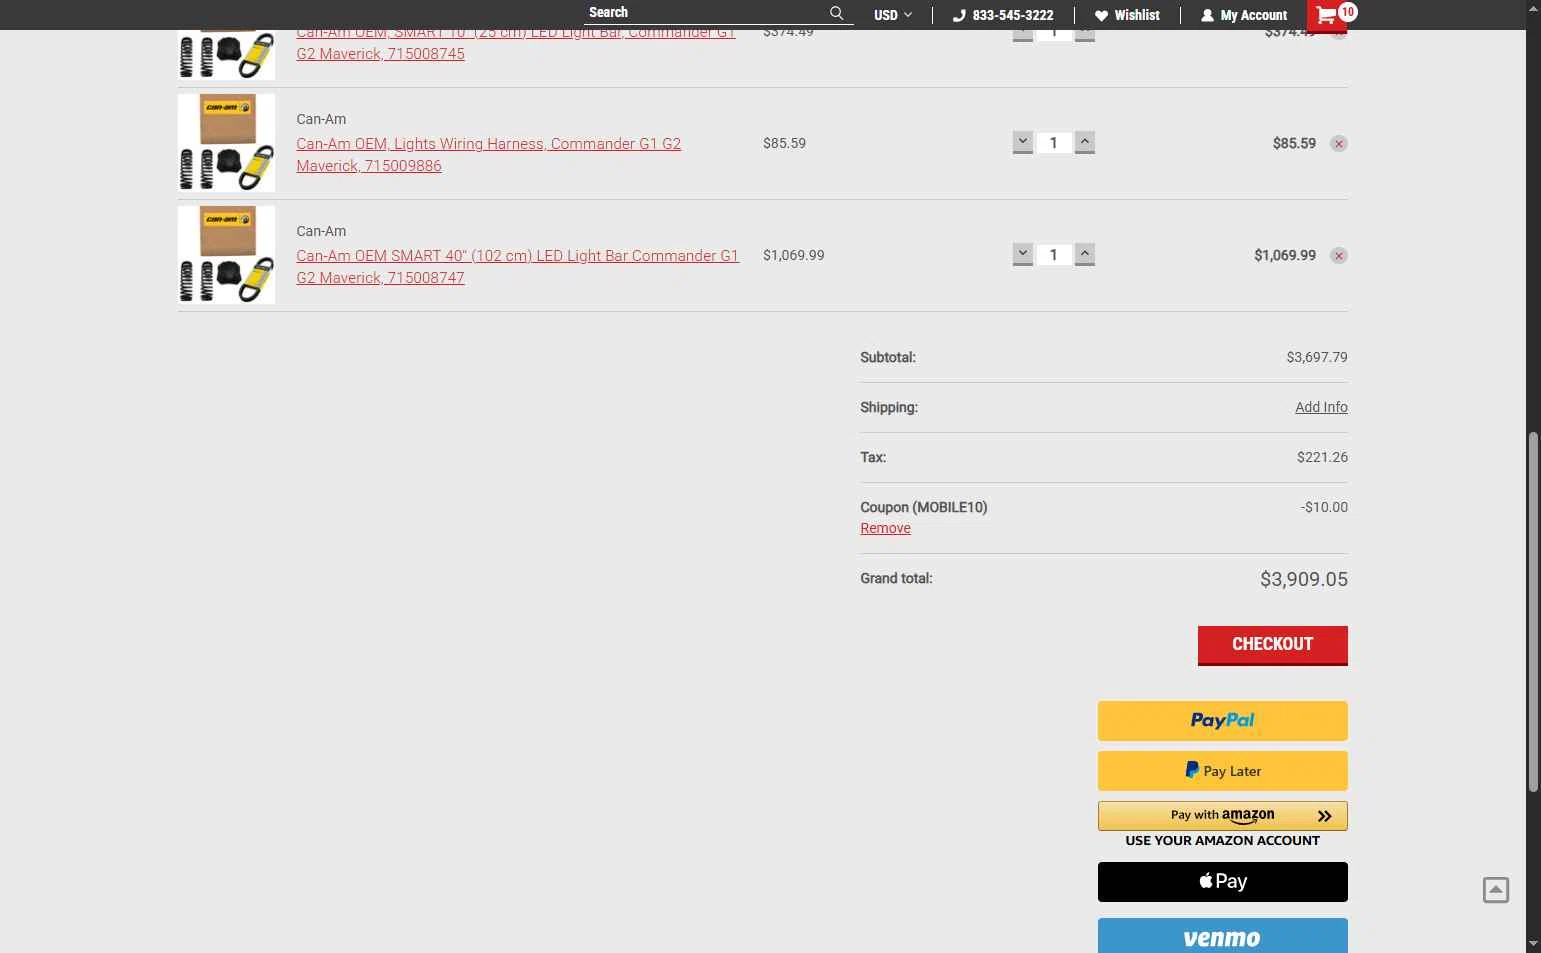Click the back-to-top arrow icon
The height and width of the screenshot is (953, 1541).
point(1495,890)
